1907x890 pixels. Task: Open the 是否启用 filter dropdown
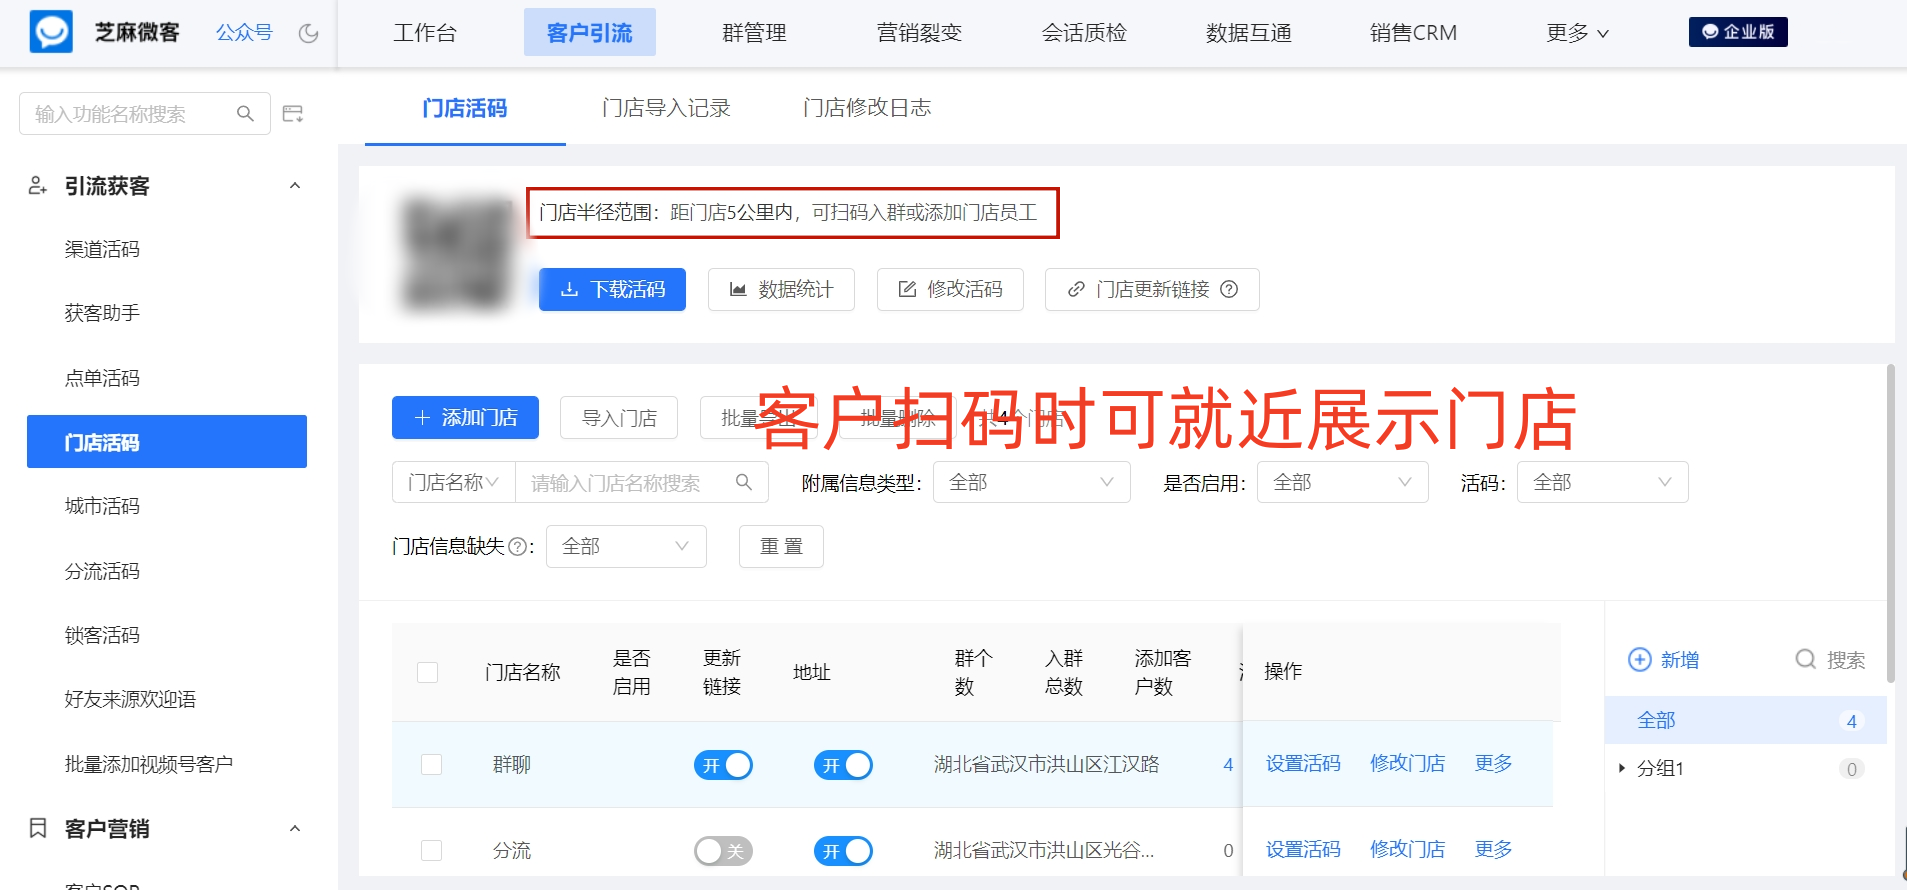point(1342,482)
